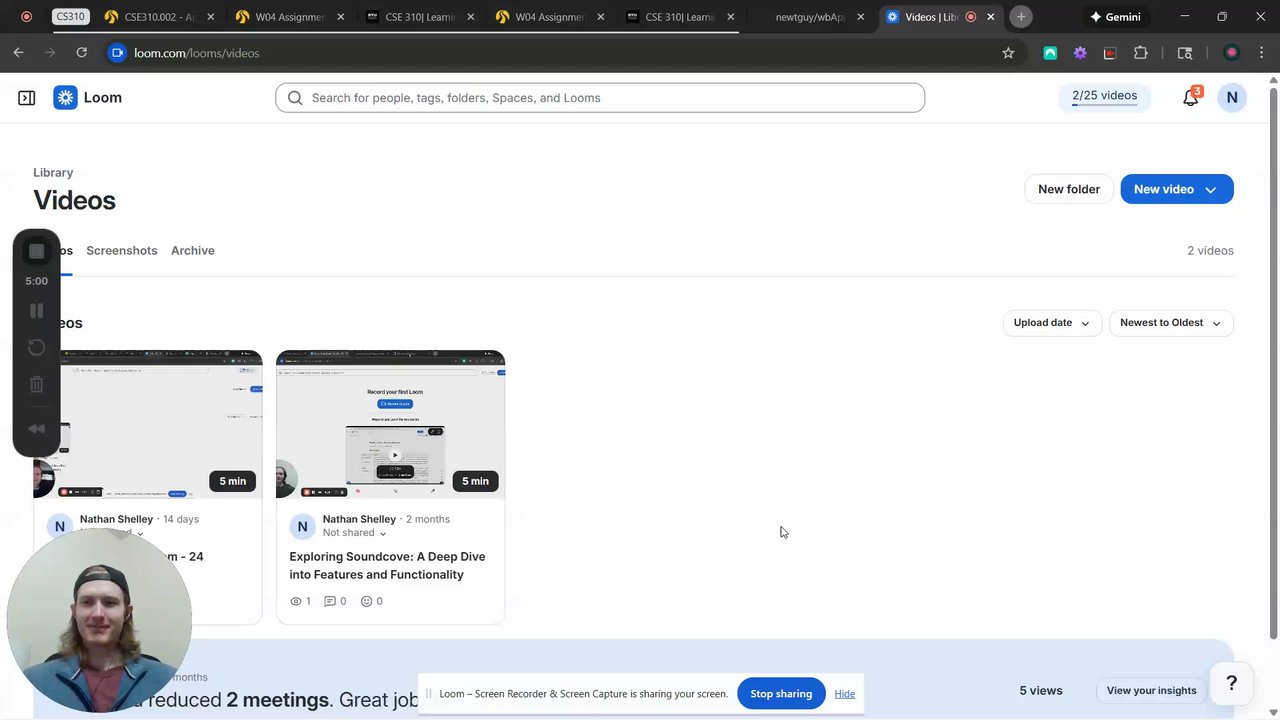Click the CS310 tab group label
This screenshot has width=1280, height=720.
tap(70, 17)
